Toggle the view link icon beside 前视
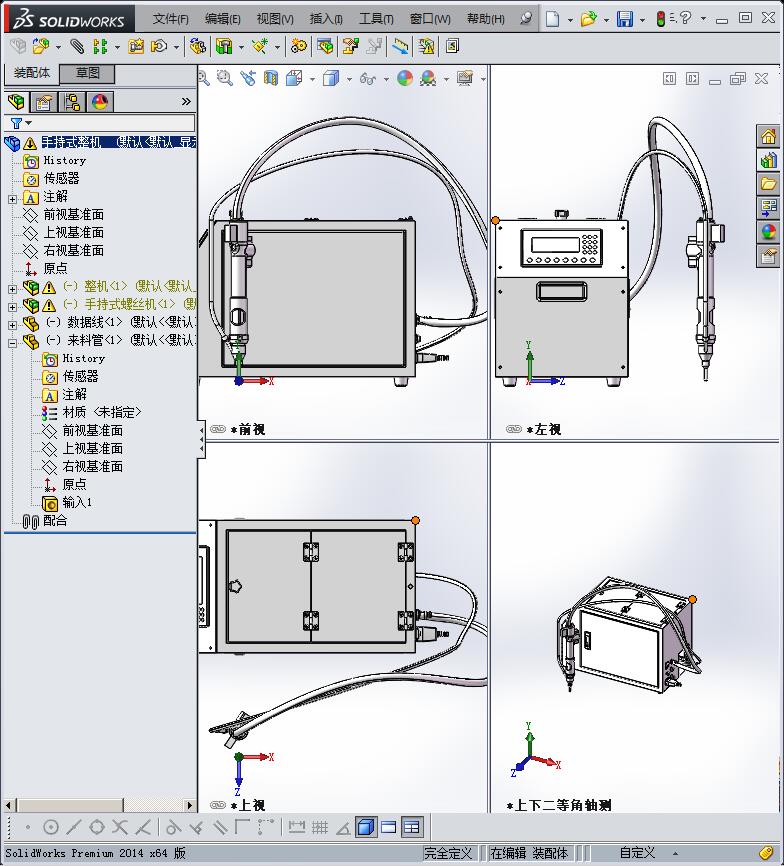The image size is (784, 866). [218, 429]
